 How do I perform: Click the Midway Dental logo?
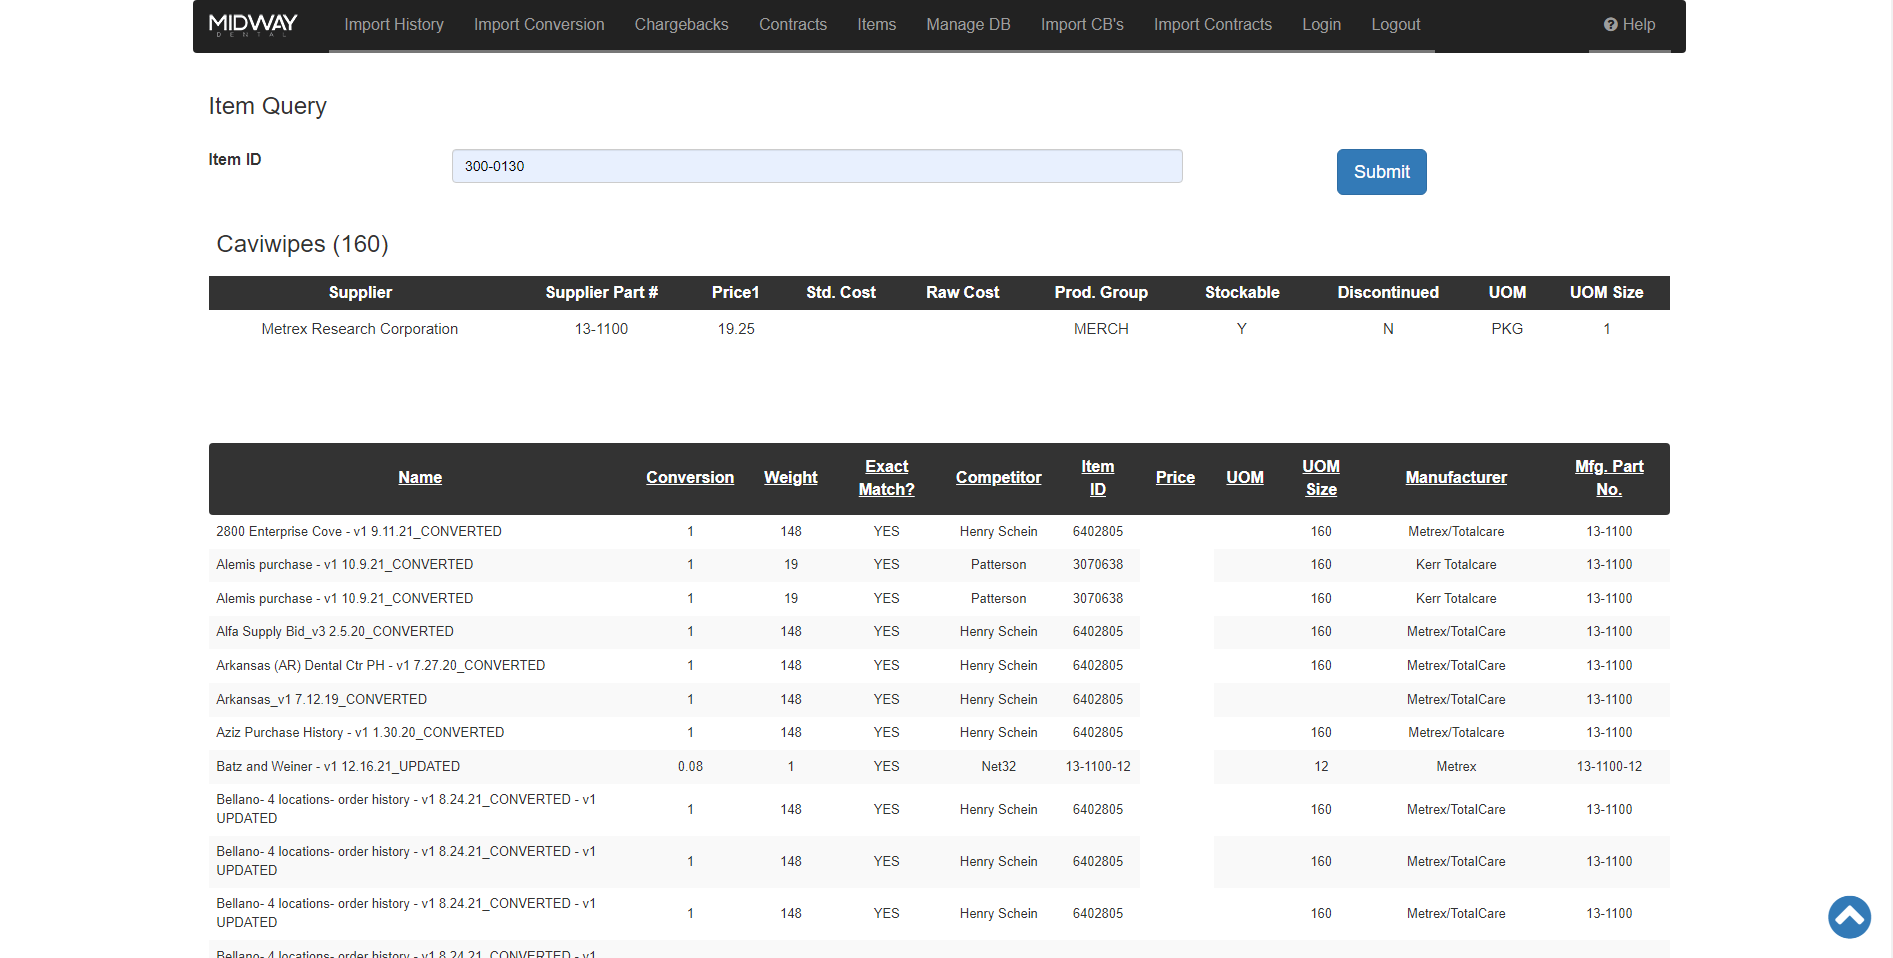tap(253, 25)
